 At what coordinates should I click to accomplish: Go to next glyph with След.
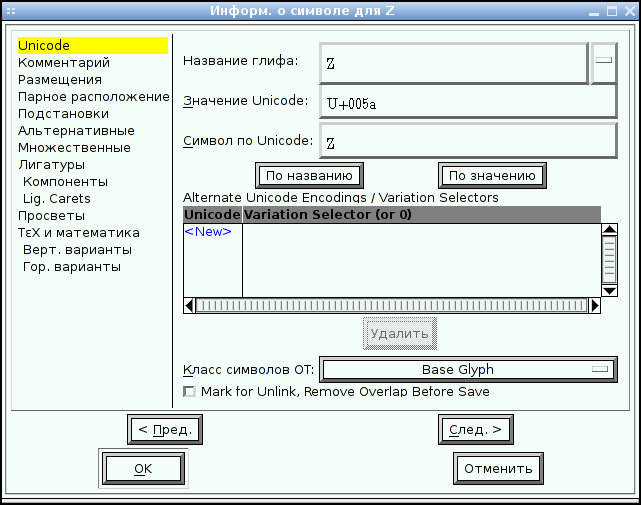475,429
